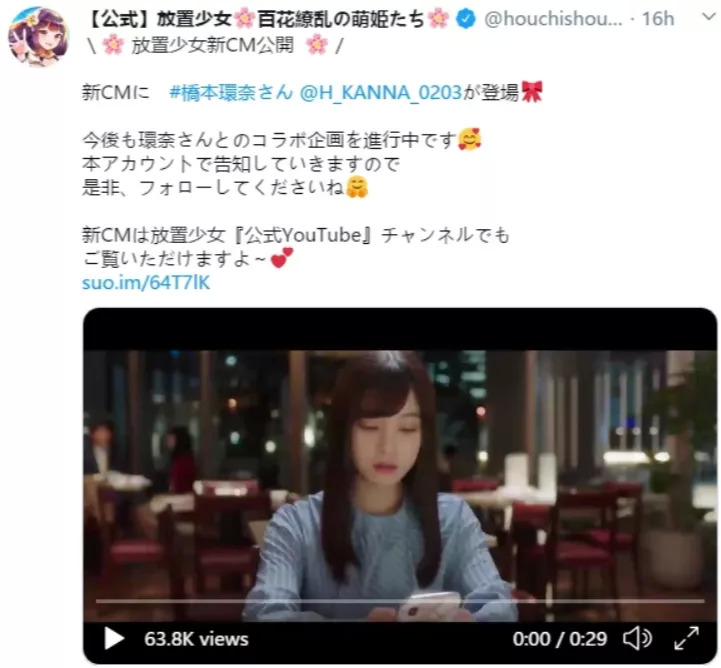Click the 0:00 / 0:29 time display
Image resolution: width=721 pixels, height=668 pixels.
[x=560, y=639]
